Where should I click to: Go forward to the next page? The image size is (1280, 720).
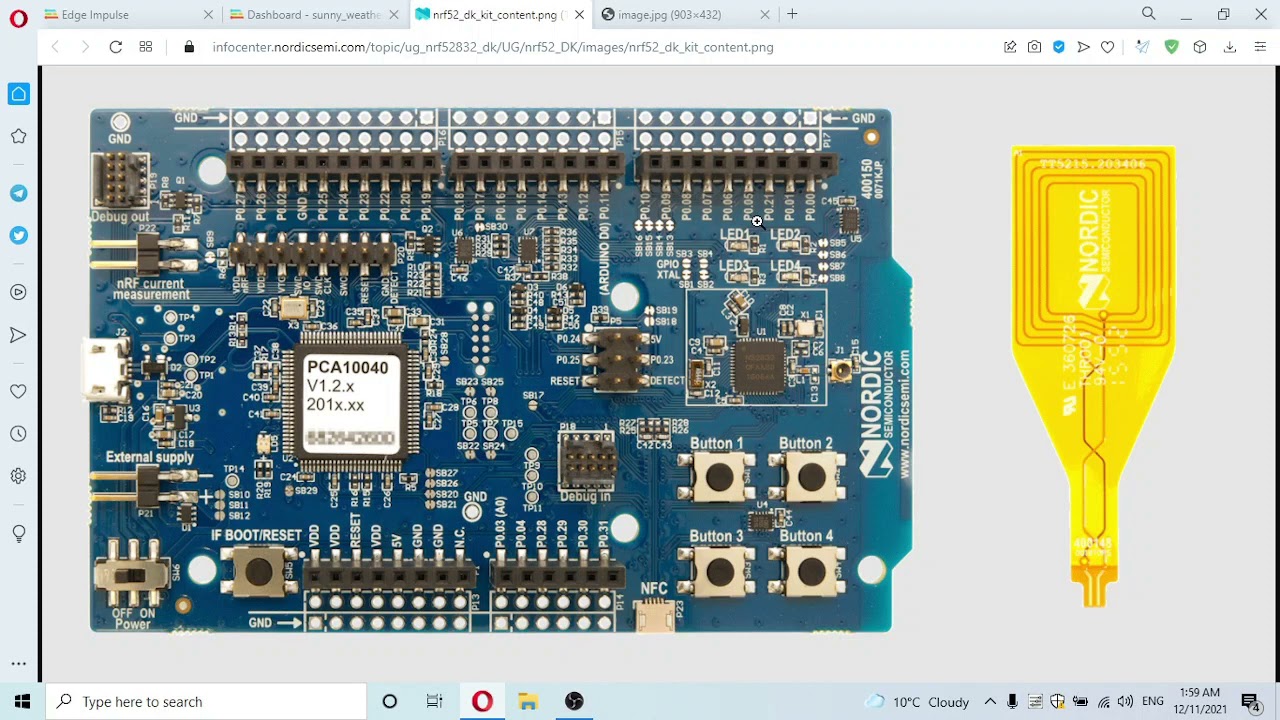85,47
